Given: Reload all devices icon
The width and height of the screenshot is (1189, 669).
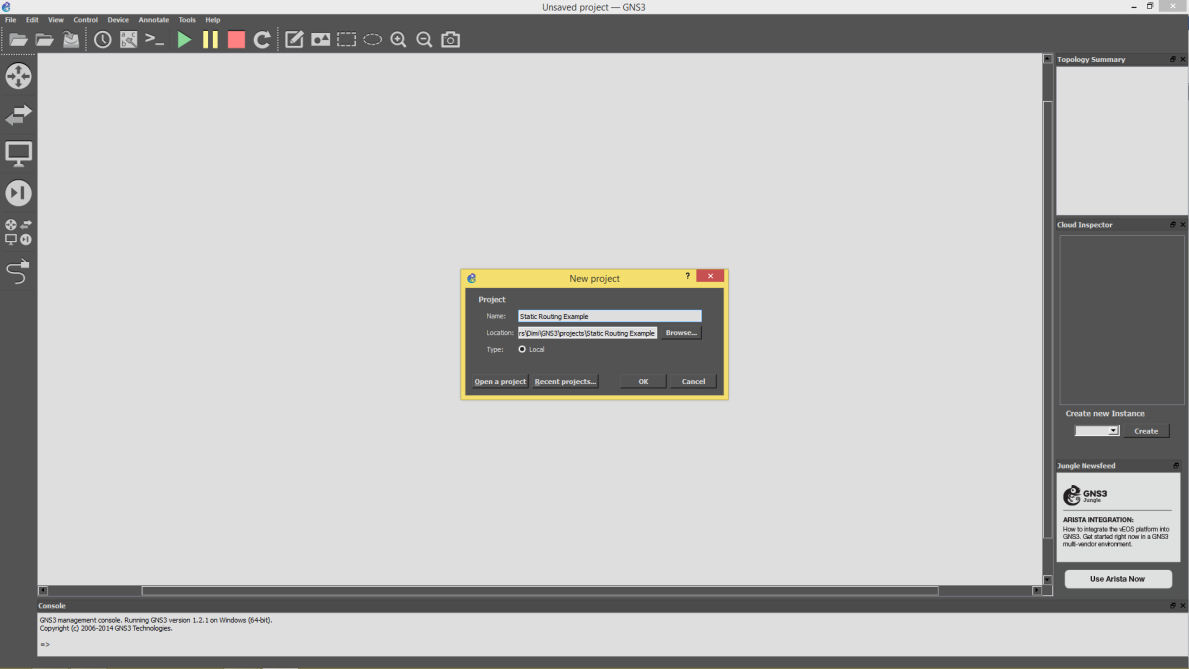Looking at the screenshot, I should point(262,39).
